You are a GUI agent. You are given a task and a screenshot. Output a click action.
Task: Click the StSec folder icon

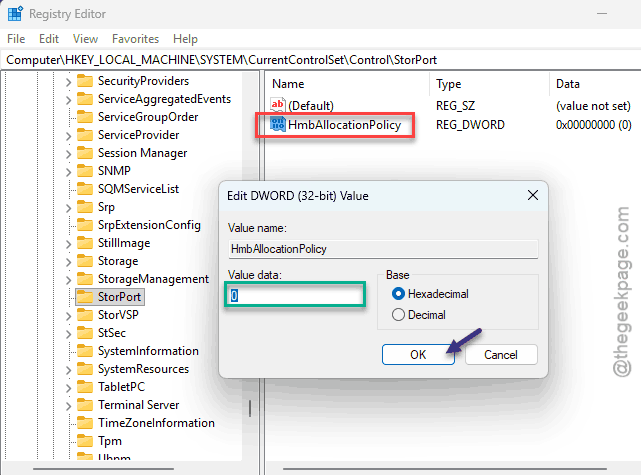pyautogui.click(x=85, y=333)
